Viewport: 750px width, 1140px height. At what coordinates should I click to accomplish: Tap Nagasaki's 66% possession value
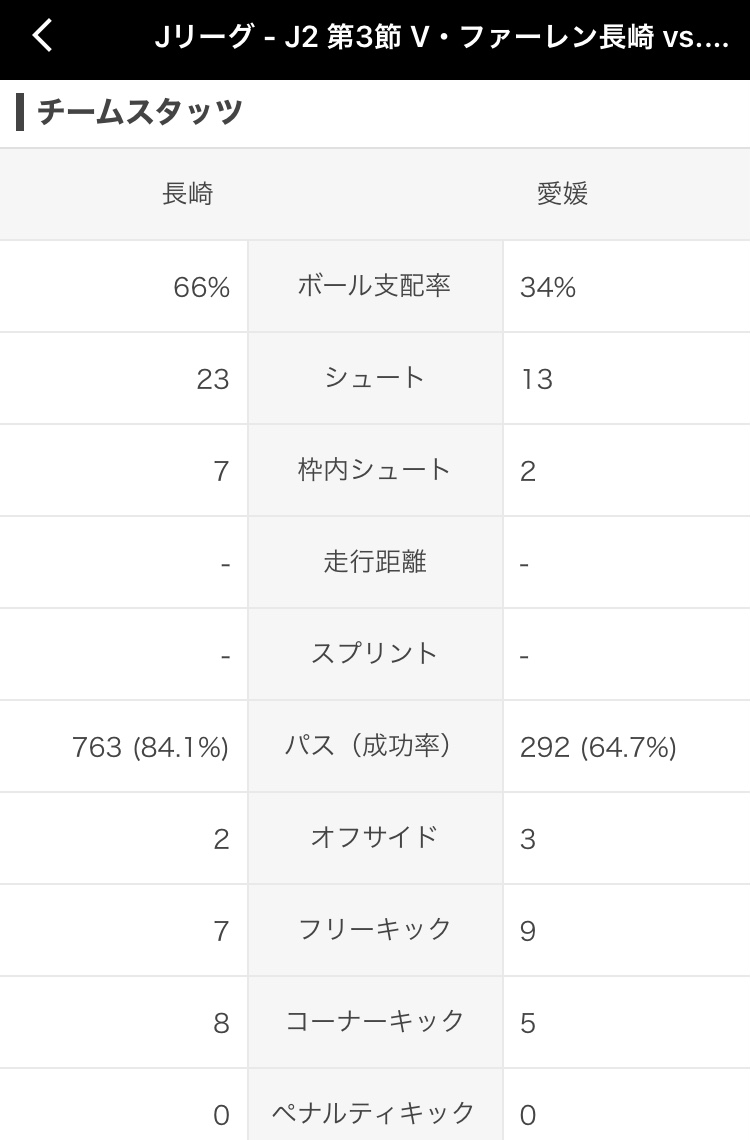[201, 288]
